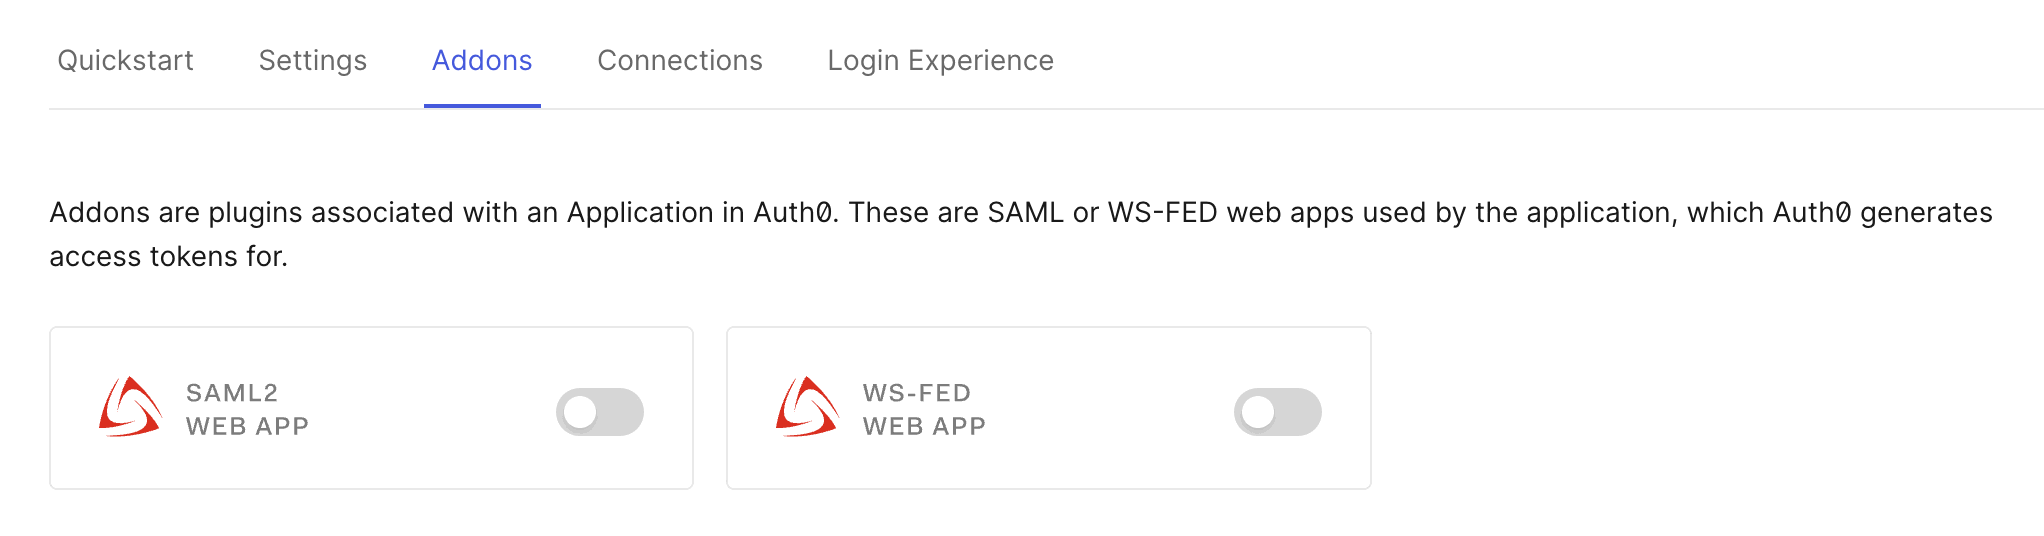Open the Quickstart tab
This screenshot has width=2044, height=536.
pos(126,61)
